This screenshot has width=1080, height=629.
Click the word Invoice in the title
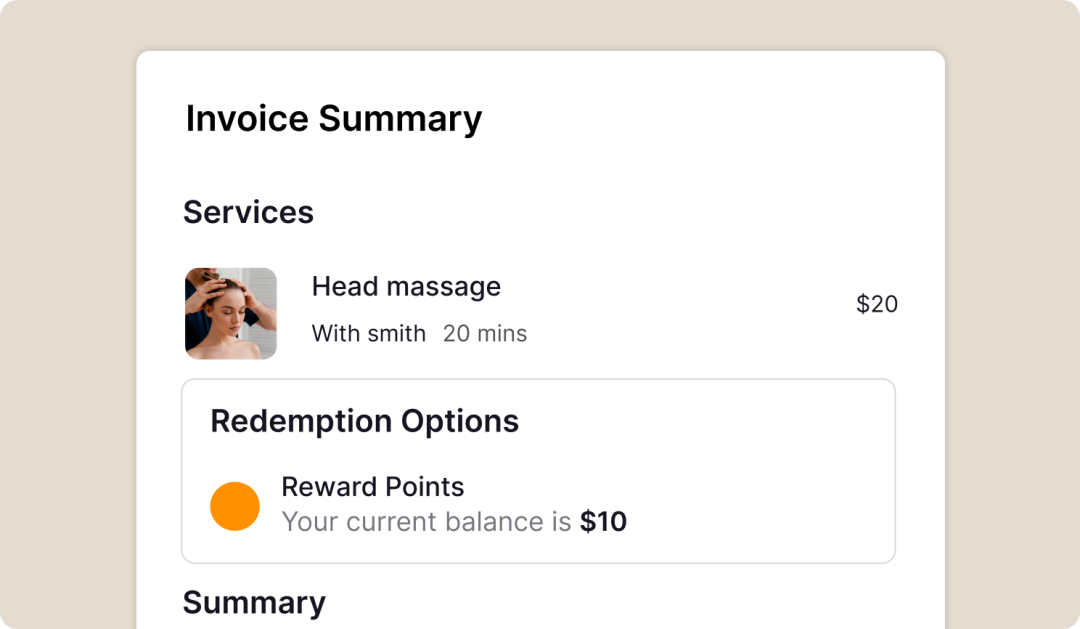[x=247, y=118]
